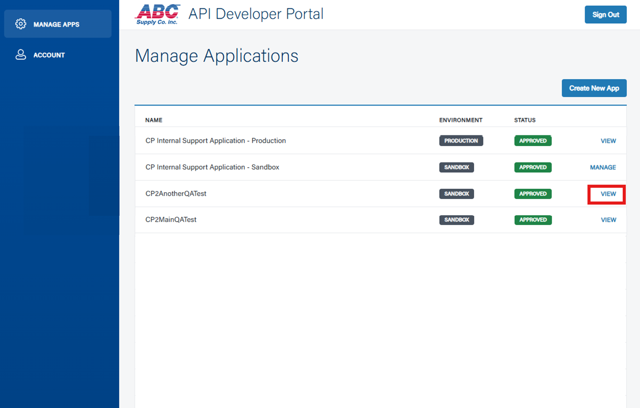Click the ABC Supply Co. logo
640x408 pixels.
157,14
